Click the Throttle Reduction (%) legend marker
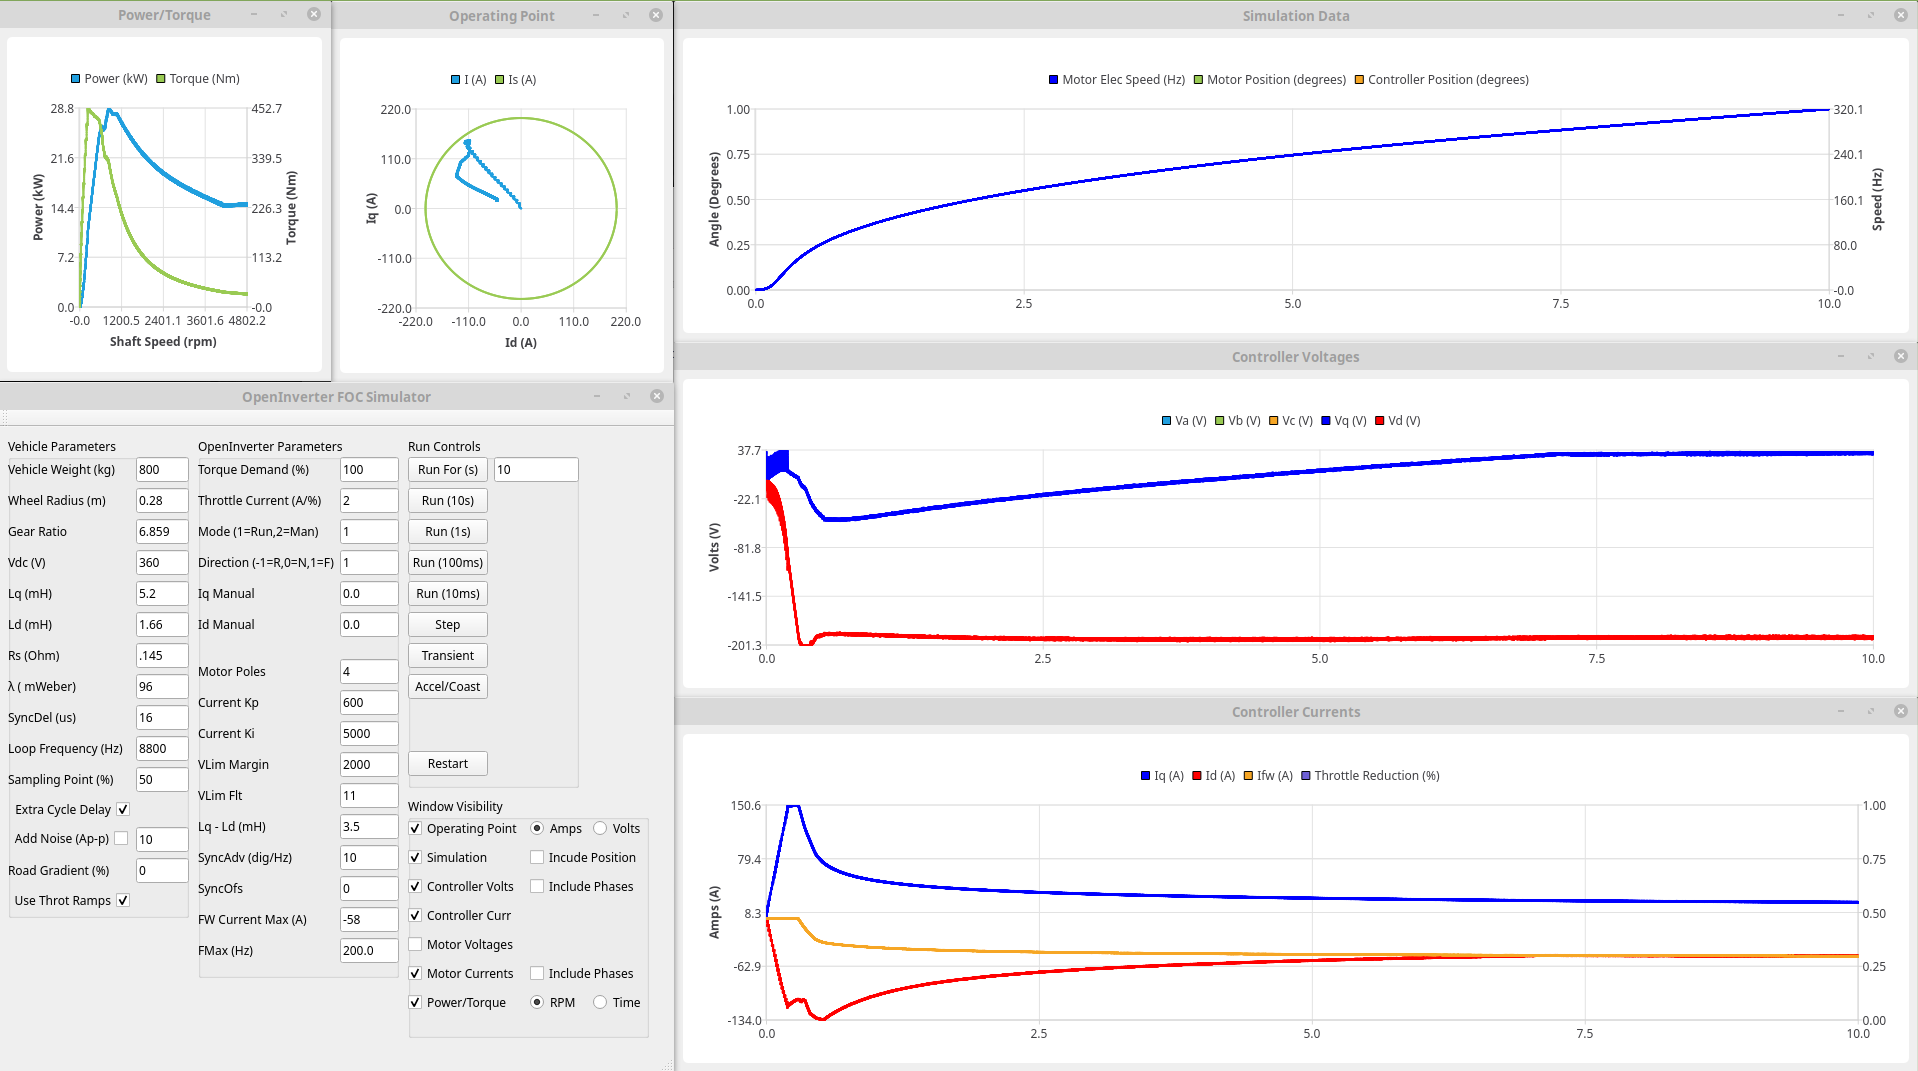The image size is (1918, 1071). (1306, 776)
